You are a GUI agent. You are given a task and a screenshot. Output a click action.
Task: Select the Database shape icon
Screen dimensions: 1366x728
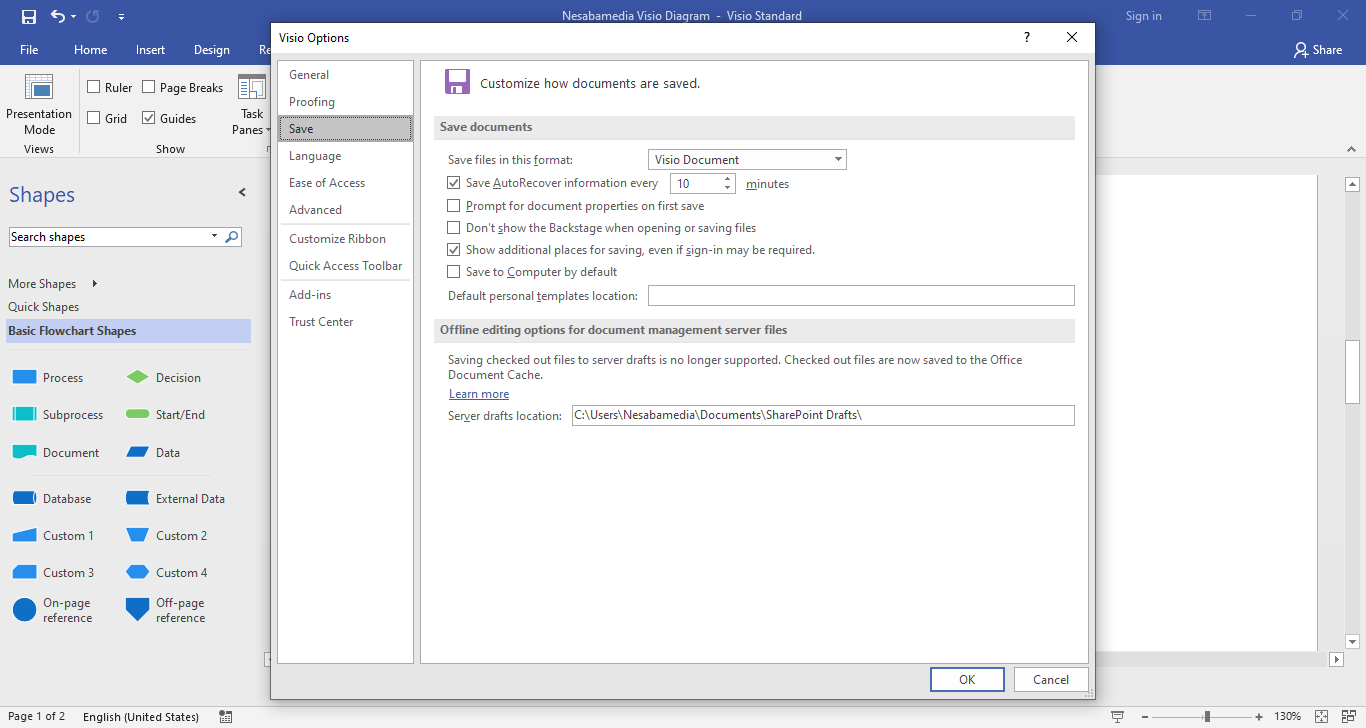24,498
